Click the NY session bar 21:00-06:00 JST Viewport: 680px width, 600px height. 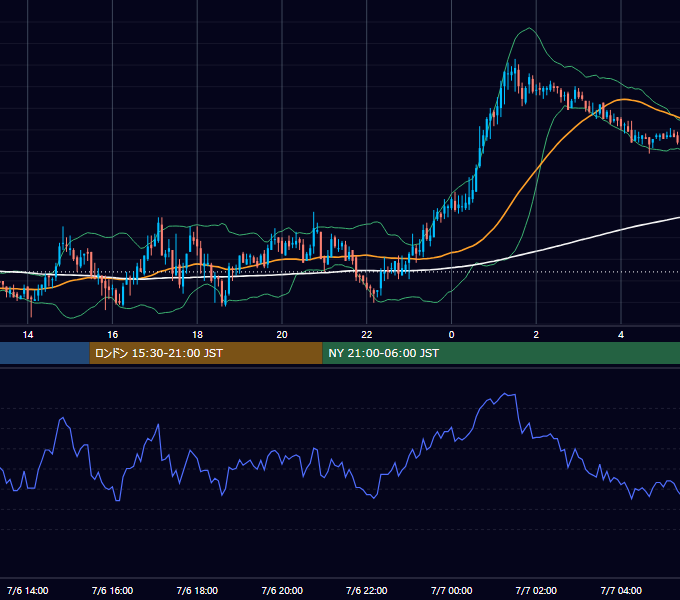[x=501, y=353]
